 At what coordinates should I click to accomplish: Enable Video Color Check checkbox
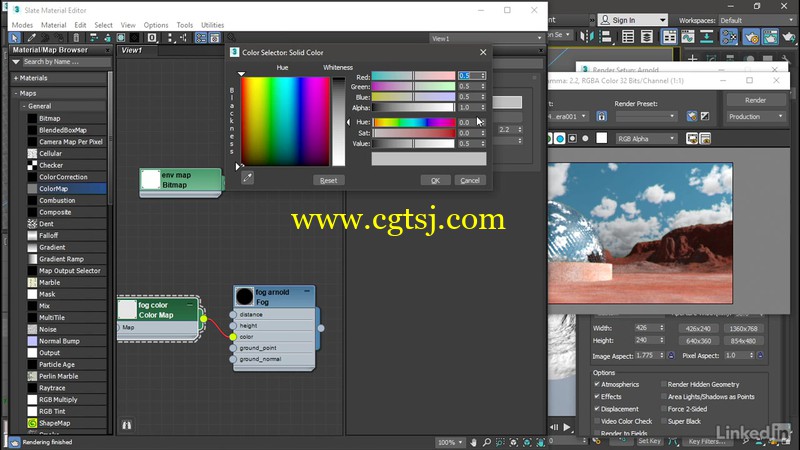[596, 421]
